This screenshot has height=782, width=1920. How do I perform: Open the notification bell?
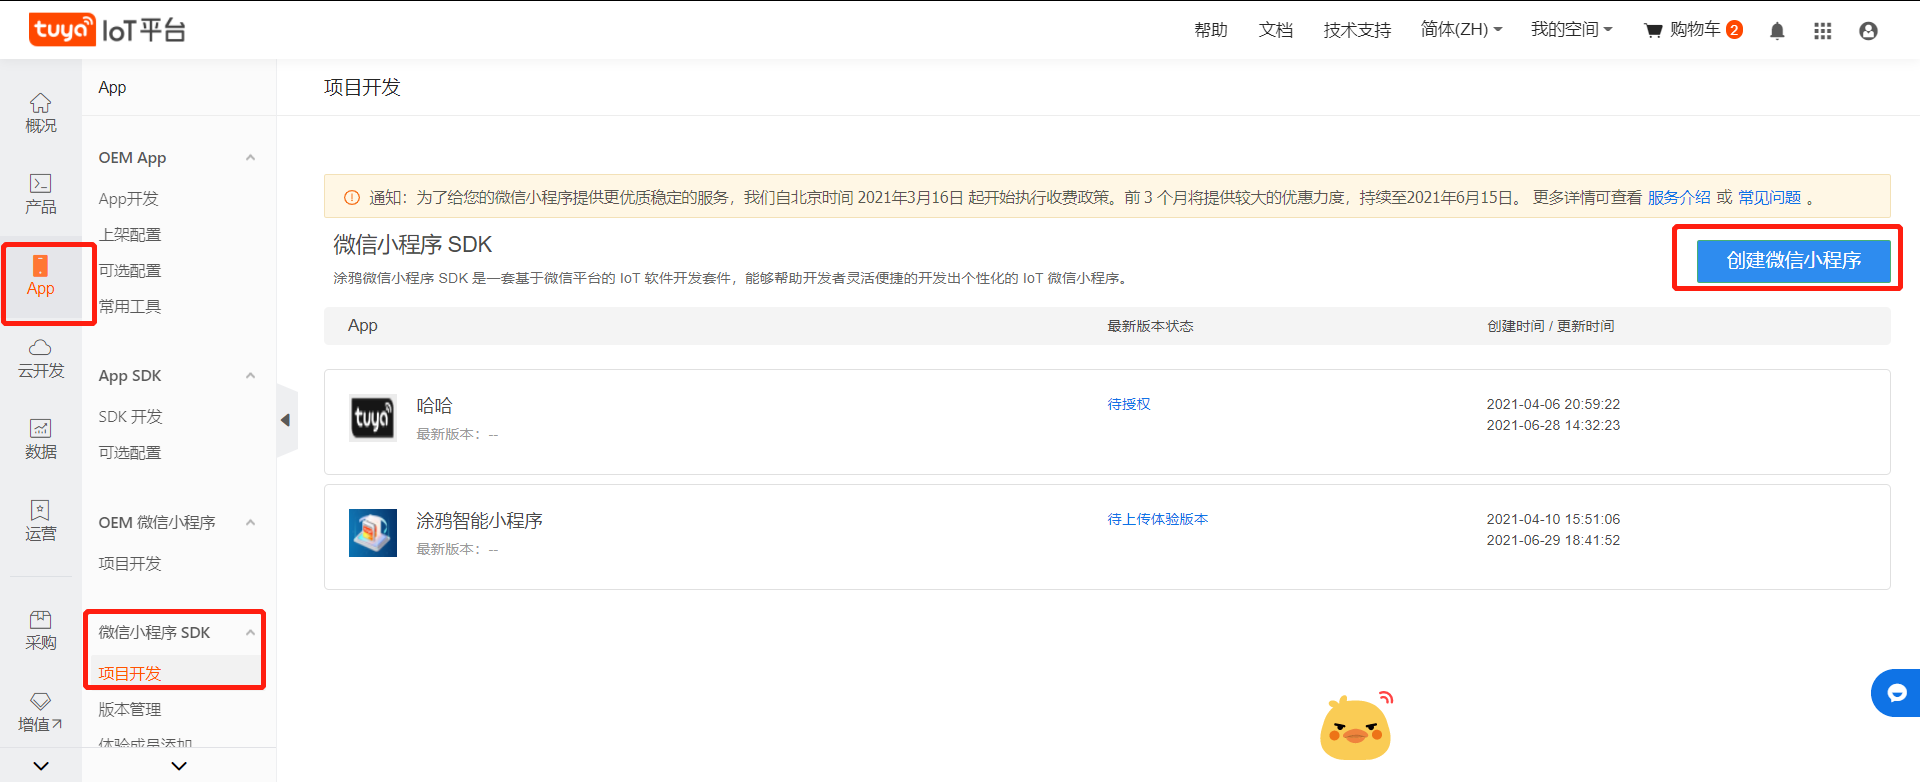click(x=1777, y=31)
